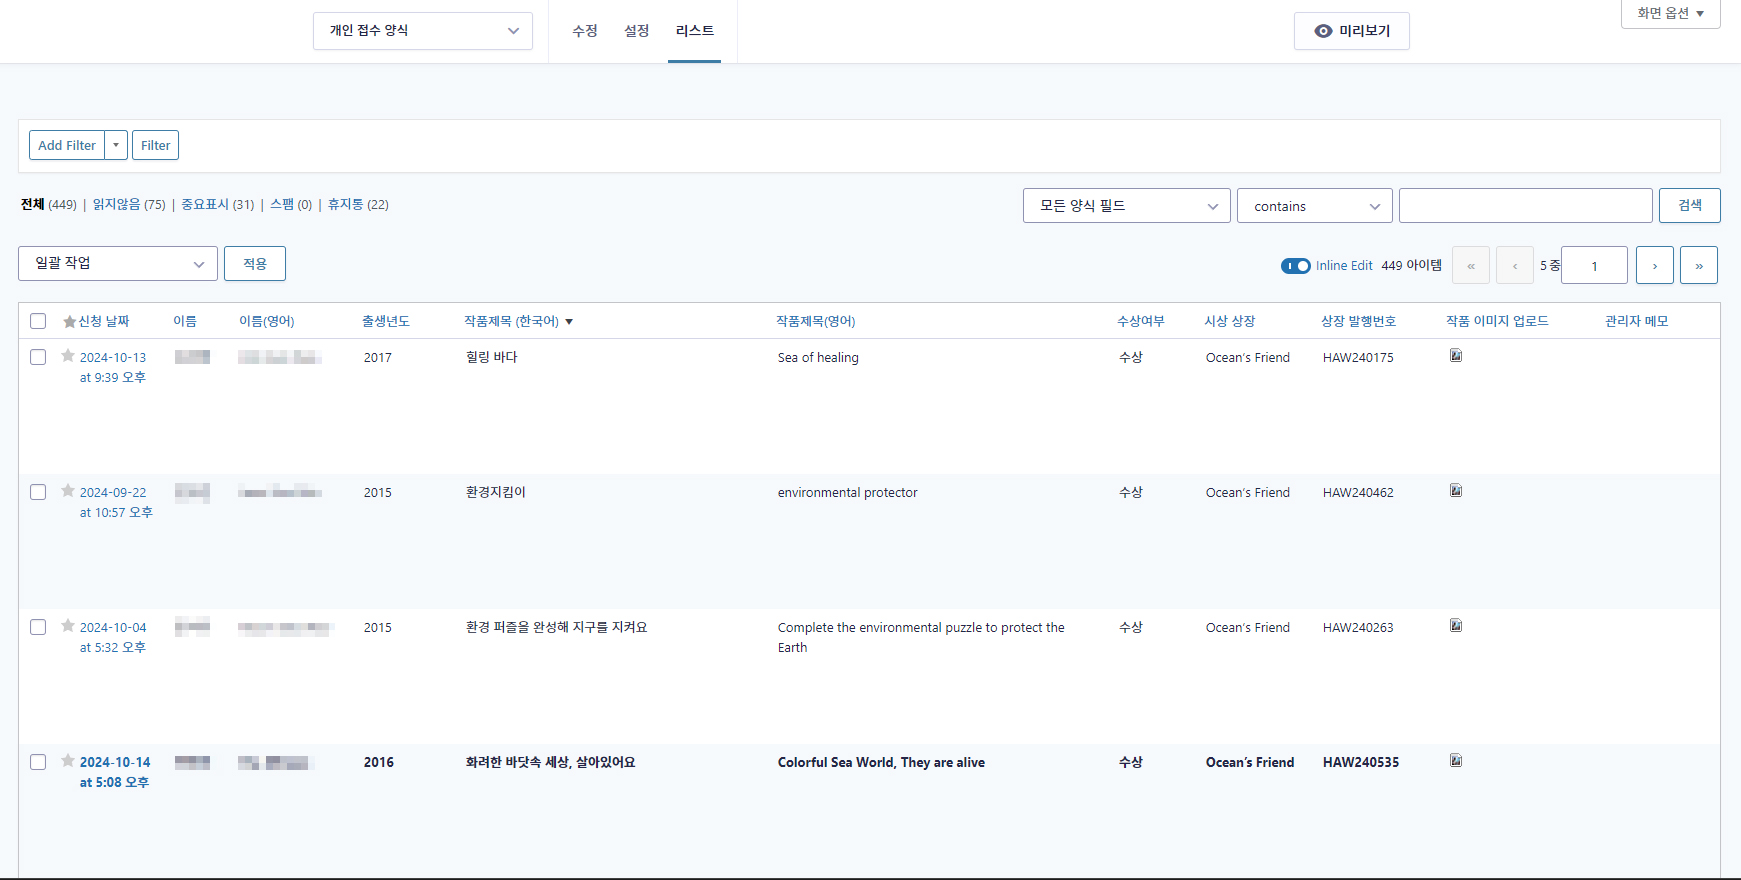
Task: Toggle the Inline Edit switch
Action: [x=1295, y=266]
